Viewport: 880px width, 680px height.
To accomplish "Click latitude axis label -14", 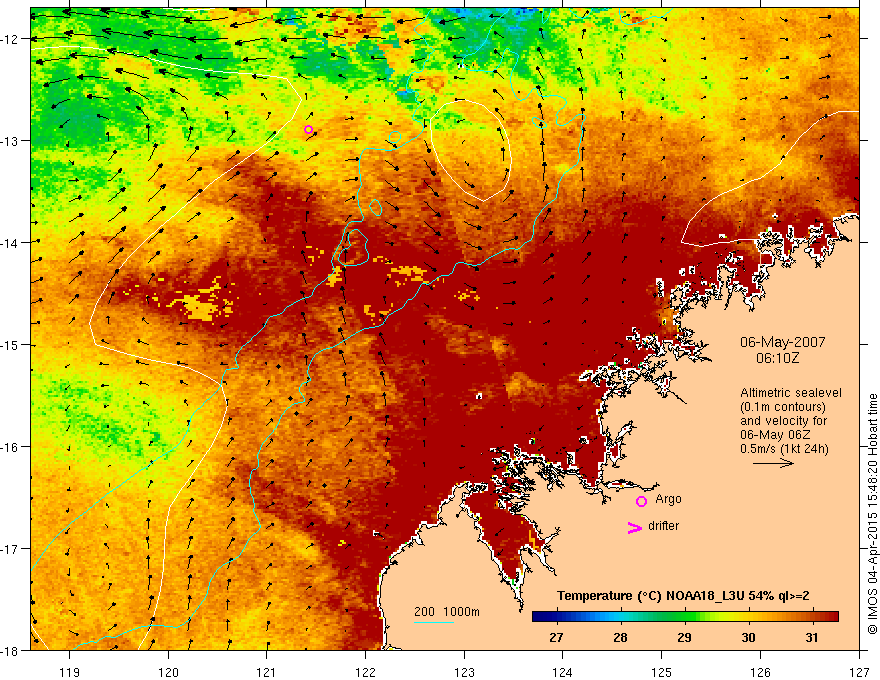I will 11,242.
